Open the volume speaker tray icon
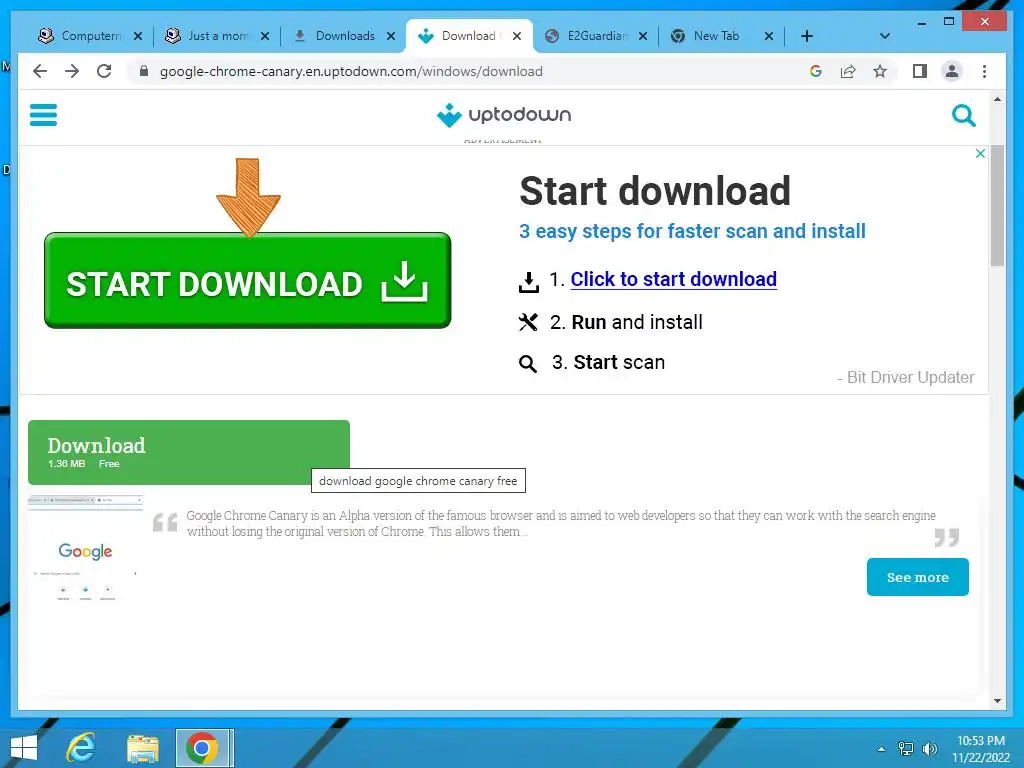This screenshot has width=1024, height=768. point(930,748)
